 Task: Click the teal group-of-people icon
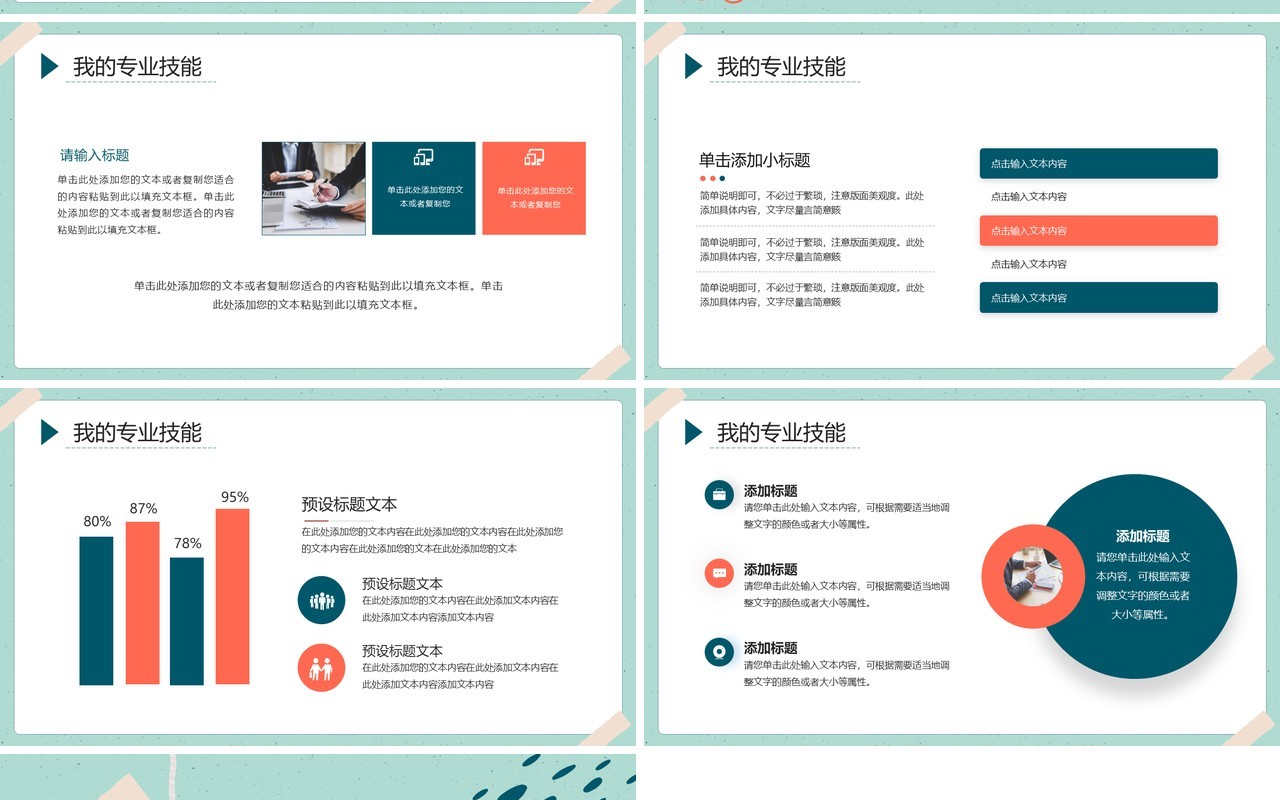(321, 600)
